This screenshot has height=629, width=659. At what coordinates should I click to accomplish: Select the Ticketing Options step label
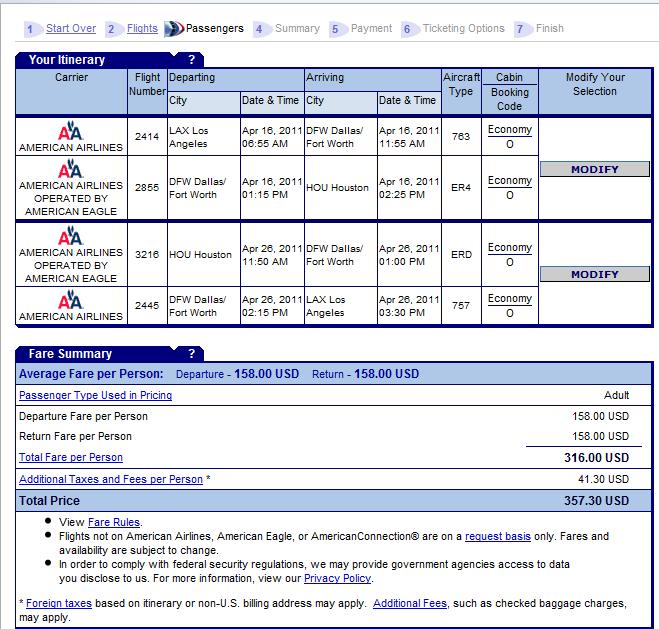(x=464, y=29)
